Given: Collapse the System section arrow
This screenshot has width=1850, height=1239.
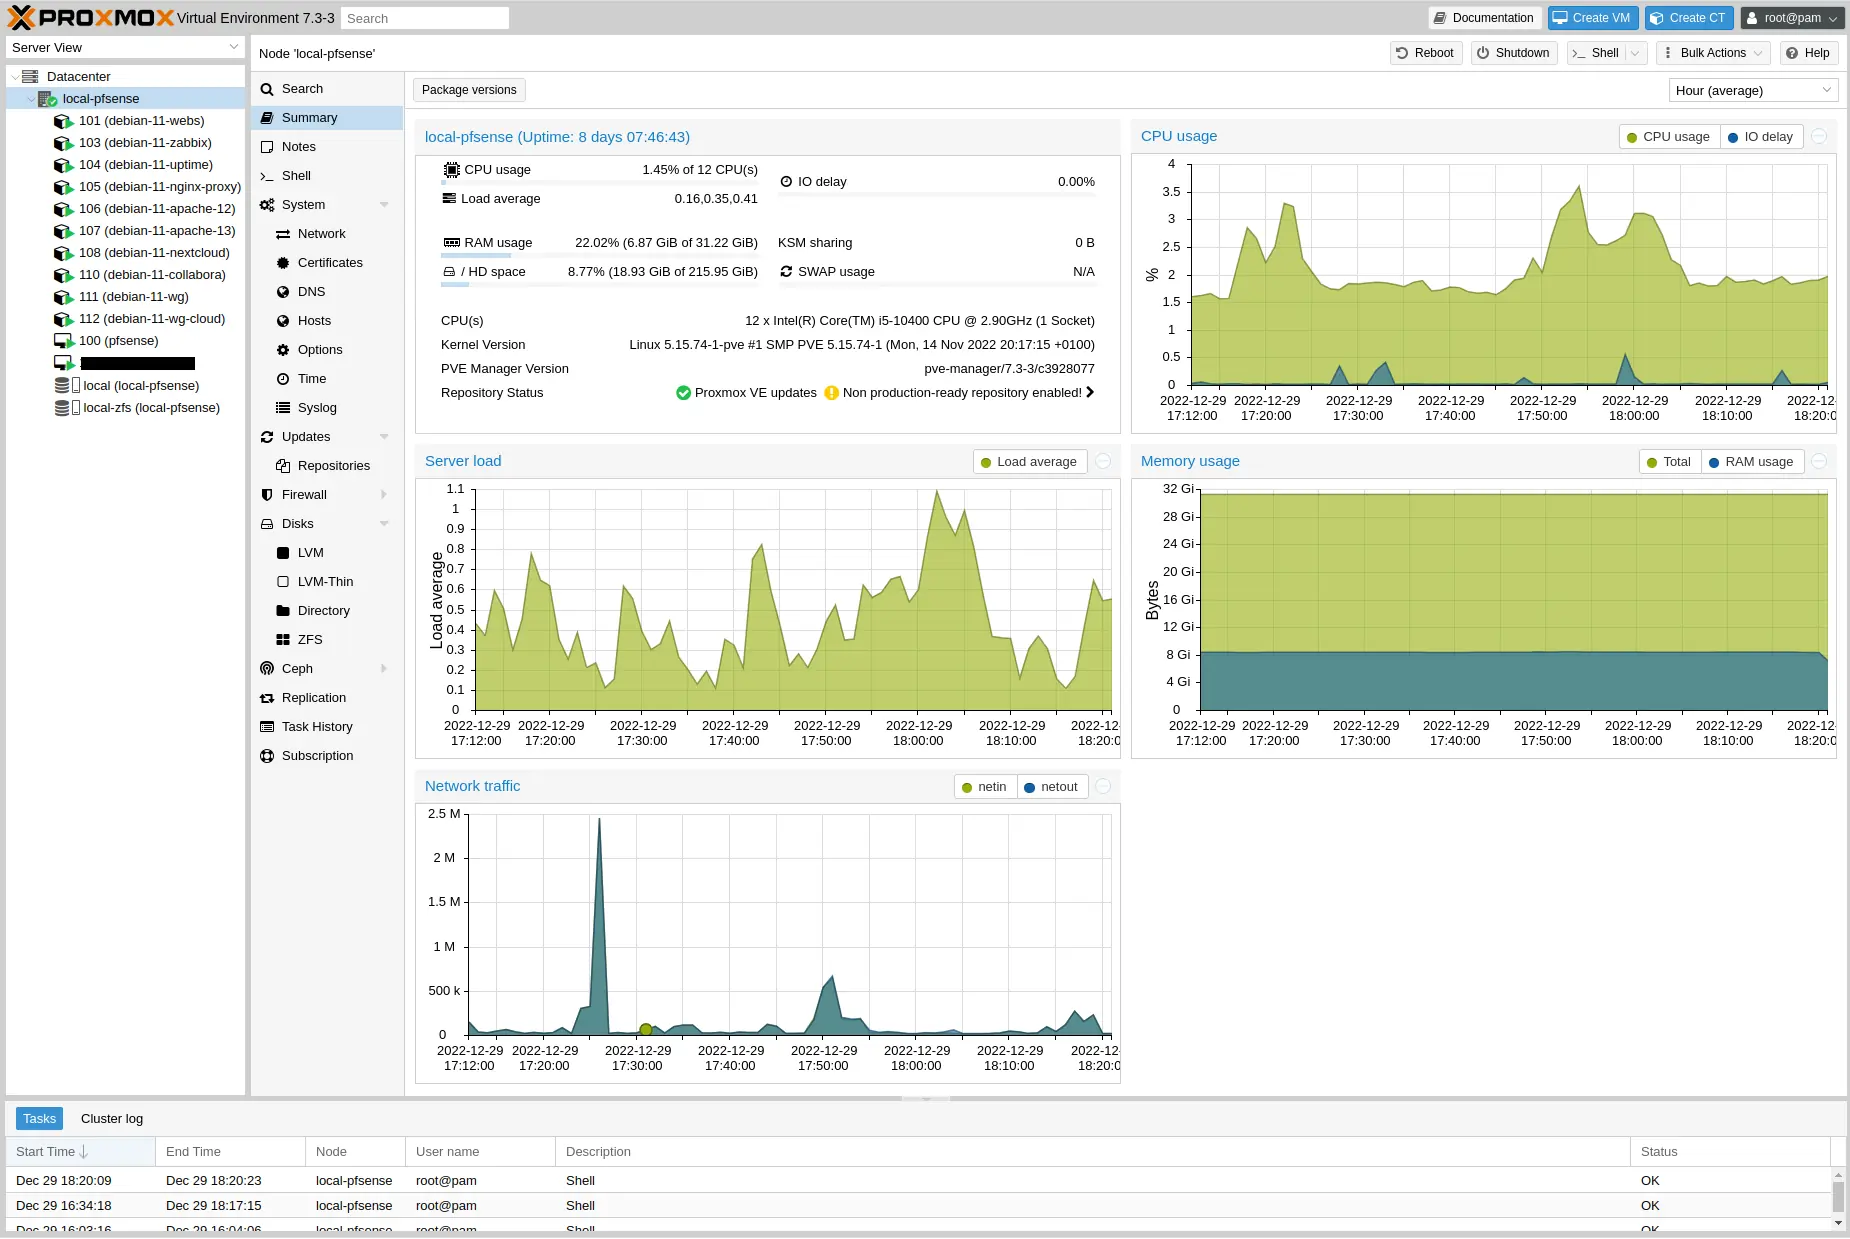Looking at the screenshot, I should 384,205.
